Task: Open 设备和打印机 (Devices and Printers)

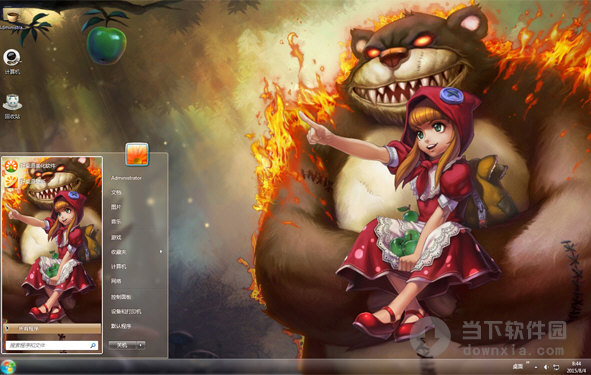Action: coord(126,312)
